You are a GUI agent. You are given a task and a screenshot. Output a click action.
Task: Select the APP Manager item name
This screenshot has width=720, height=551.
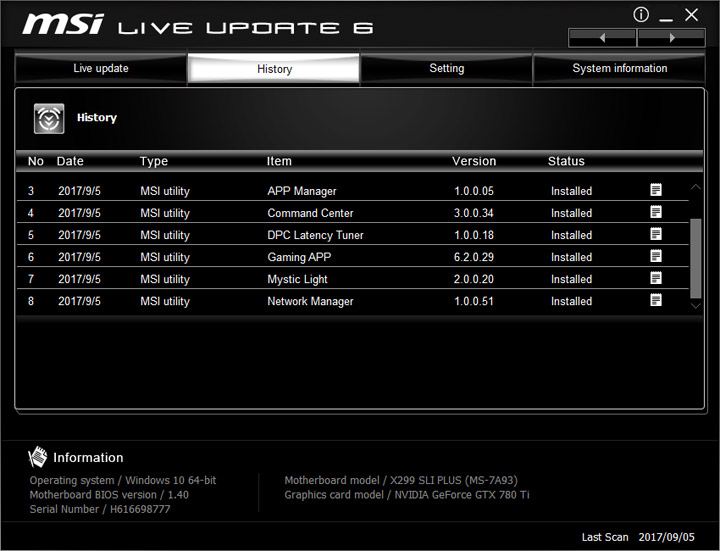click(x=302, y=191)
